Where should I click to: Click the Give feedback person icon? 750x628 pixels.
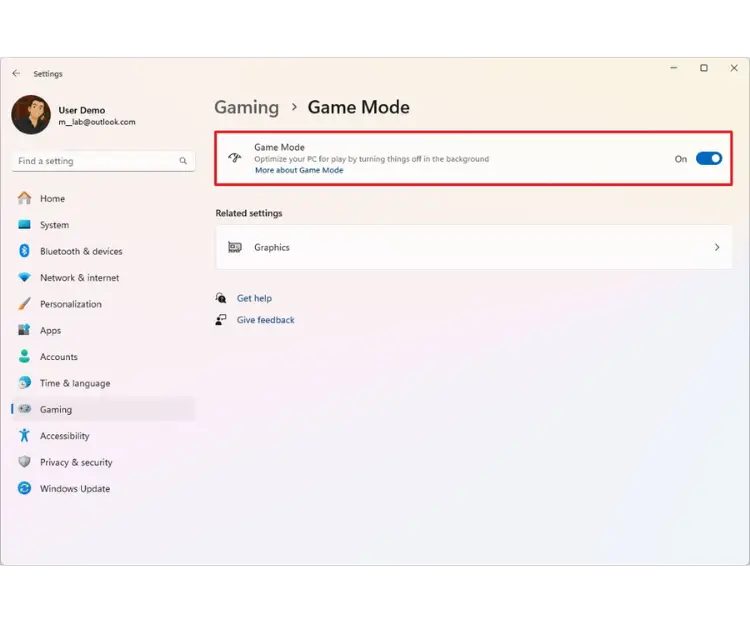click(221, 320)
